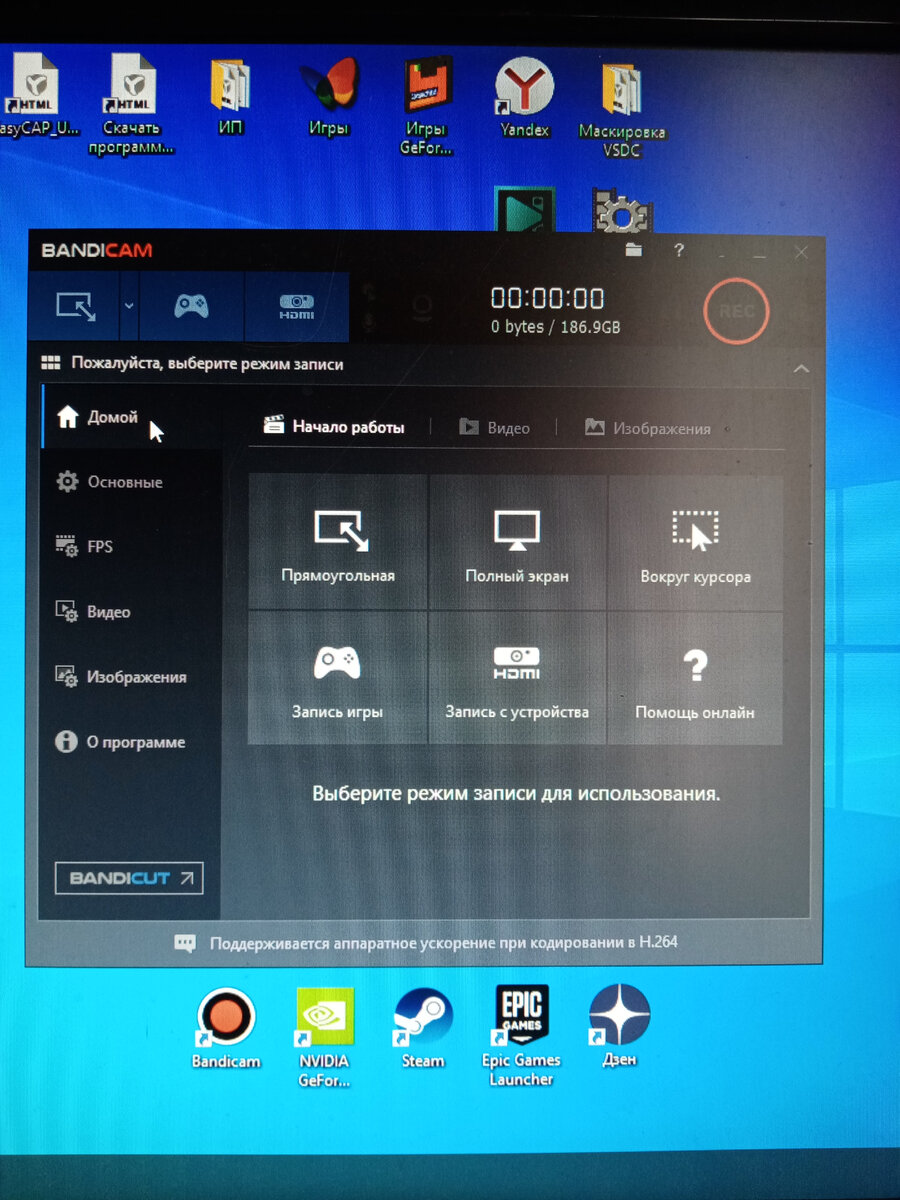Choose the Запись игры tile
Screen dimensions: 900x1200
(338, 678)
